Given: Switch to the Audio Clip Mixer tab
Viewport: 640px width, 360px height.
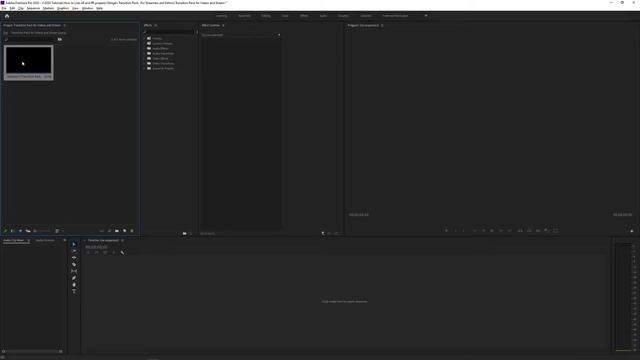Looking at the screenshot, I should (13, 240).
